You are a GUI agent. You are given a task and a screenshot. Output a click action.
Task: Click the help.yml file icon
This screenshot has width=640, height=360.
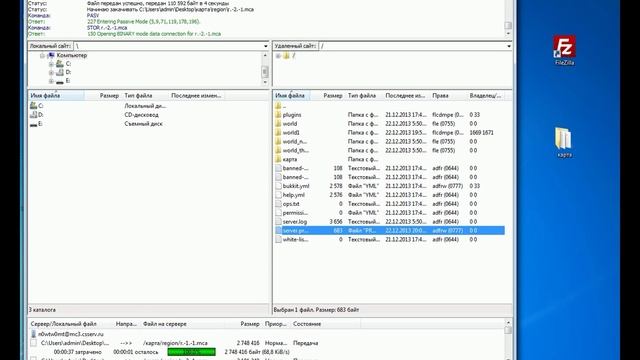(x=278, y=195)
